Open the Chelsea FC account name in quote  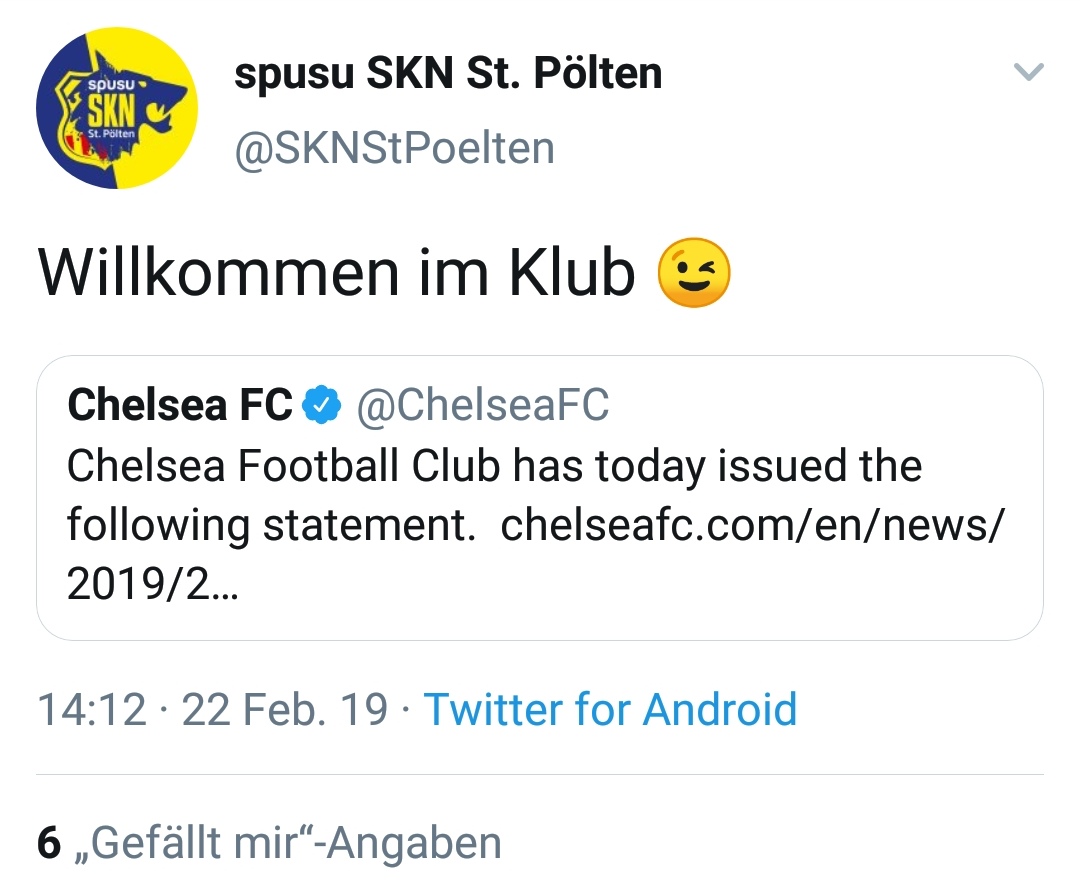pyautogui.click(x=180, y=404)
